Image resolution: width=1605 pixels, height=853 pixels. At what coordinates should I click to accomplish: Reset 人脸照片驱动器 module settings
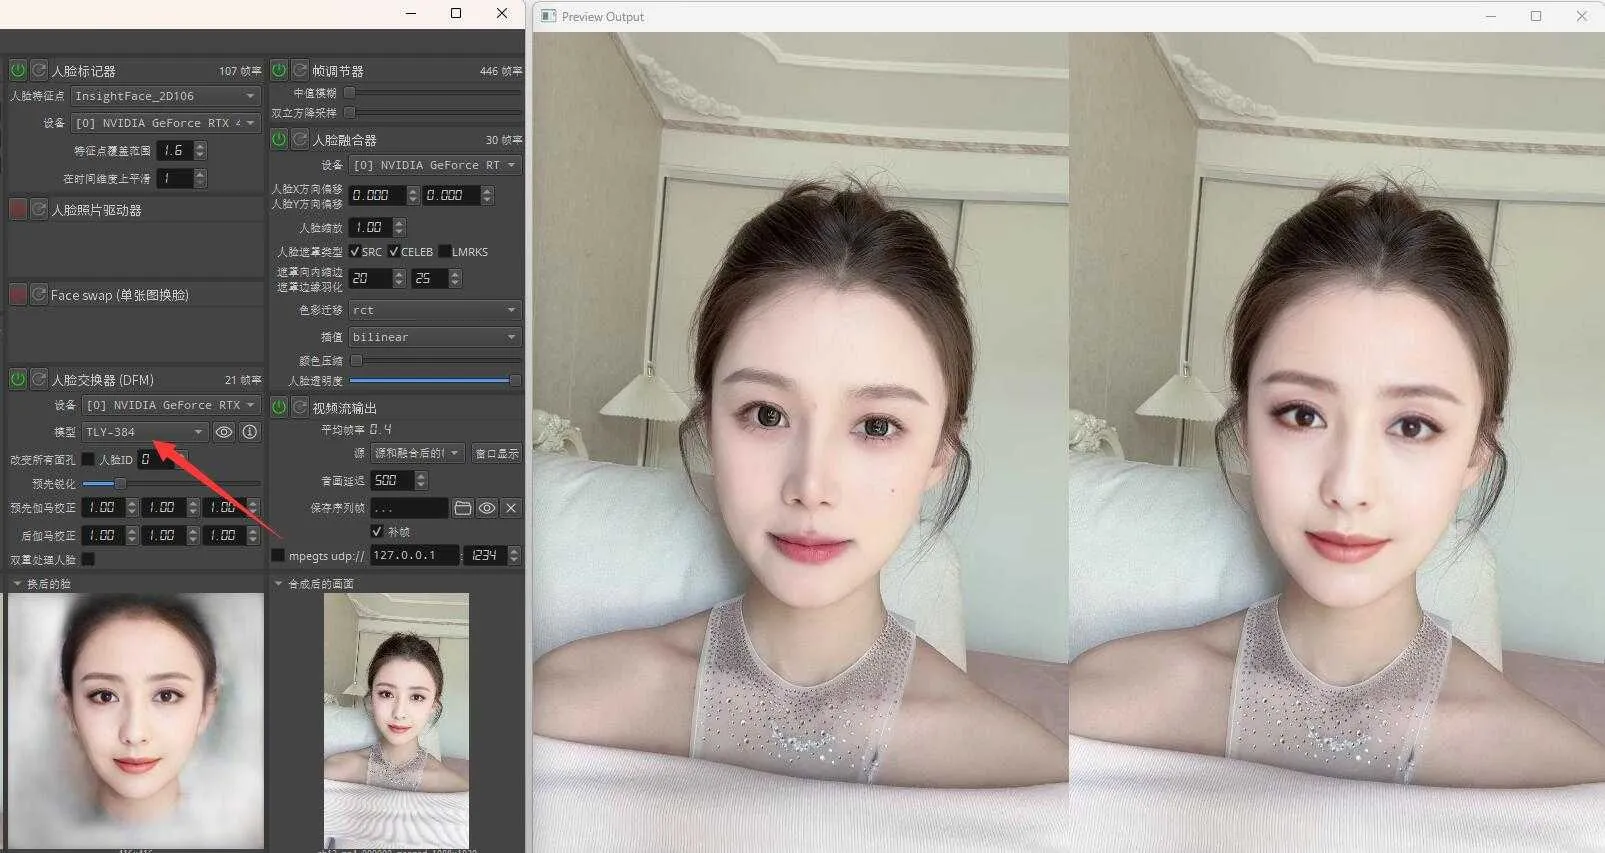pyautogui.click(x=39, y=209)
